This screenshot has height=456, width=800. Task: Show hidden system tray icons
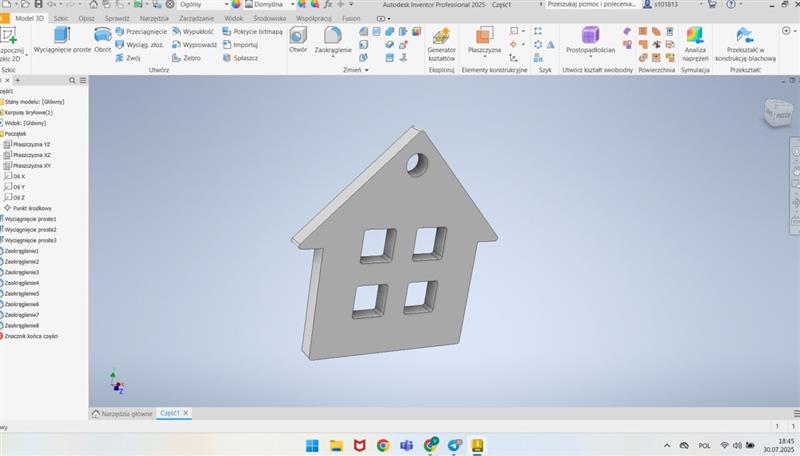point(667,445)
